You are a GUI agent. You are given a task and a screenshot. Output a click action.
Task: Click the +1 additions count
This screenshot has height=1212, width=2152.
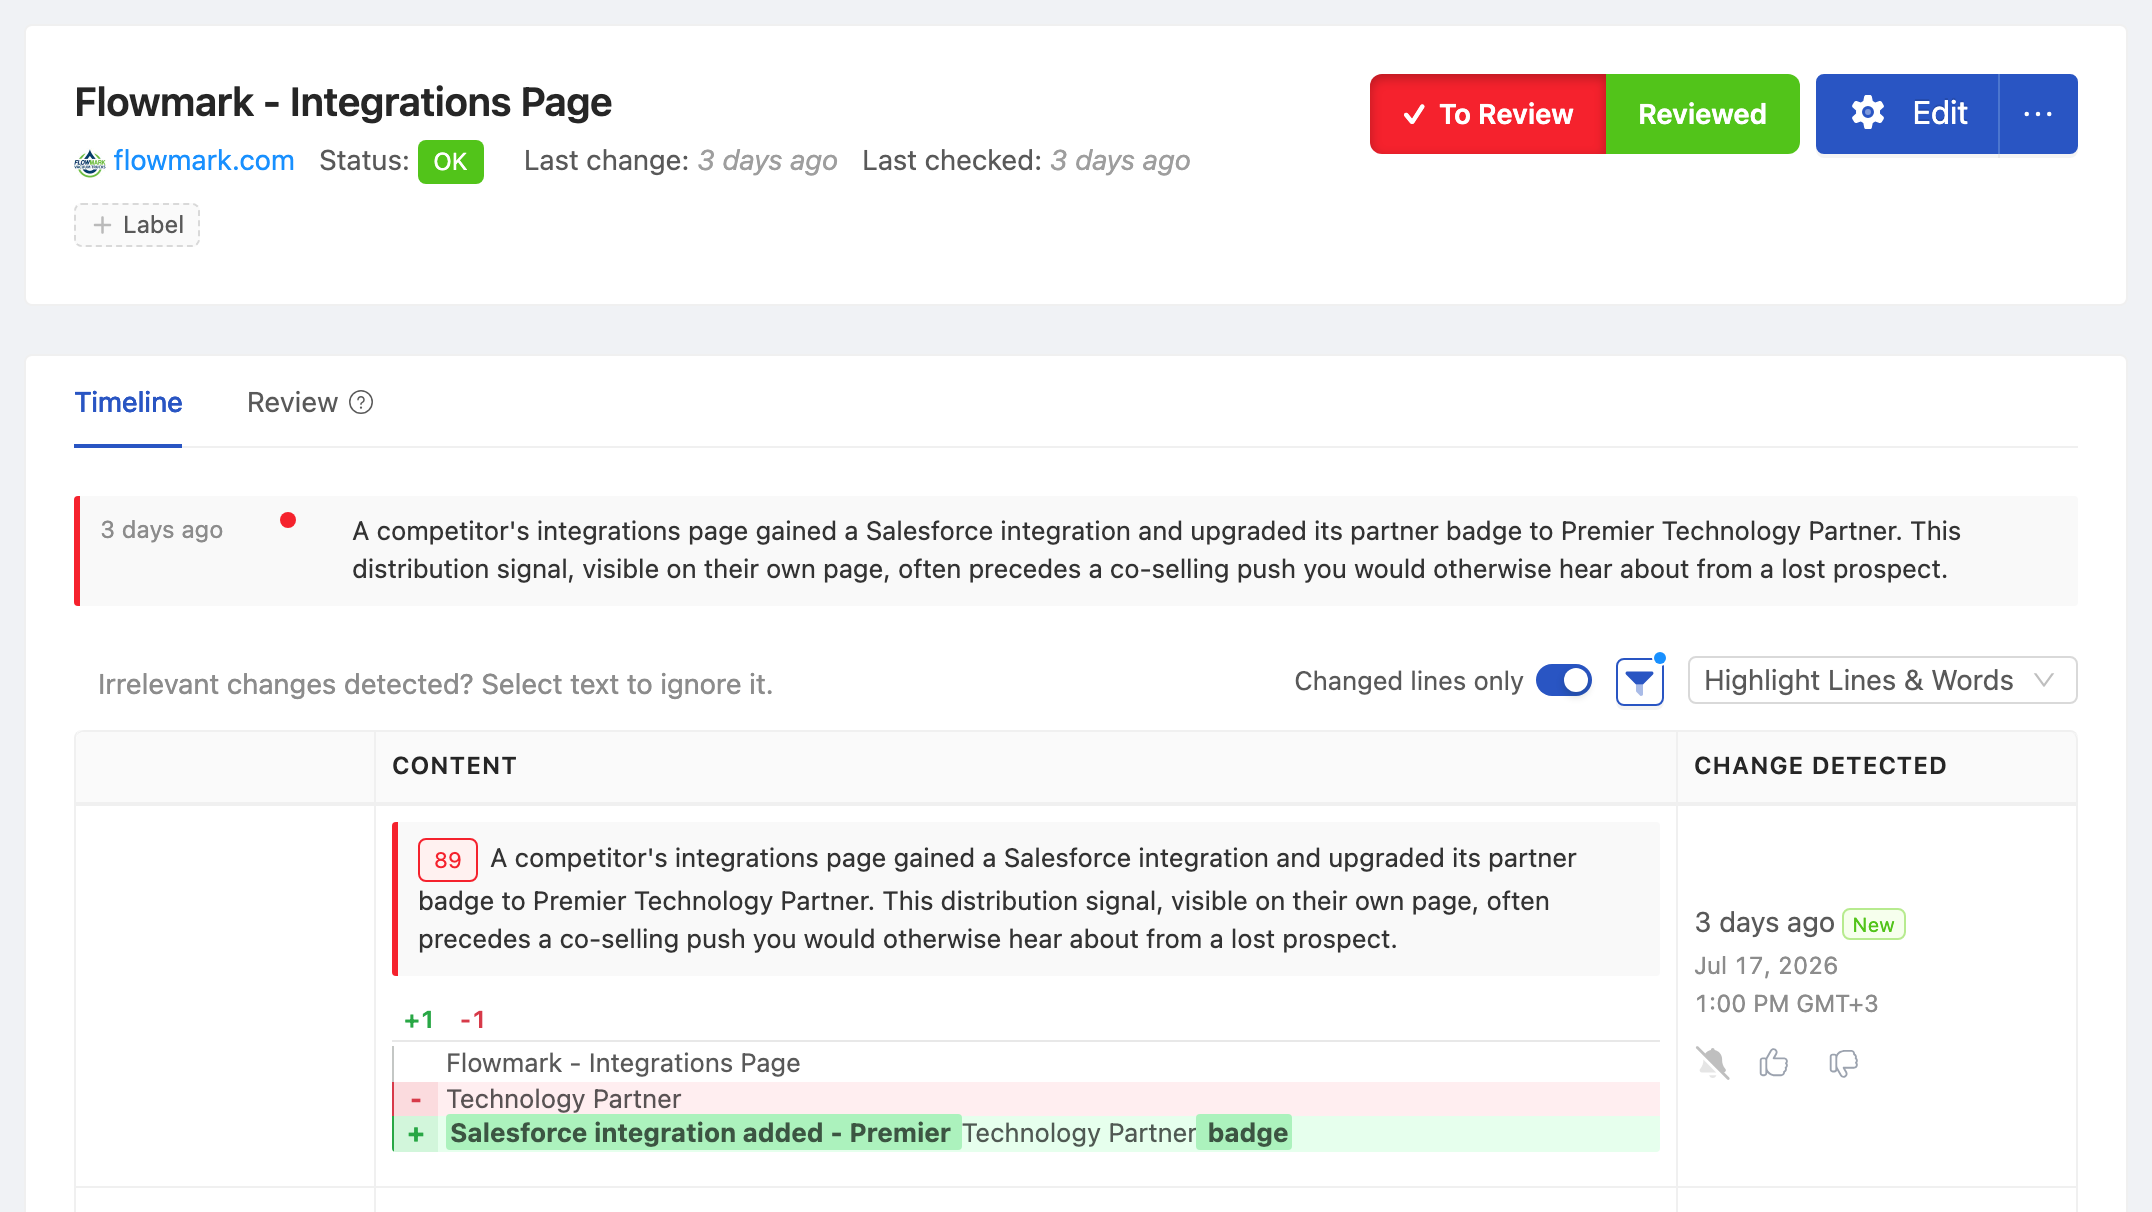pos(418,1020)
